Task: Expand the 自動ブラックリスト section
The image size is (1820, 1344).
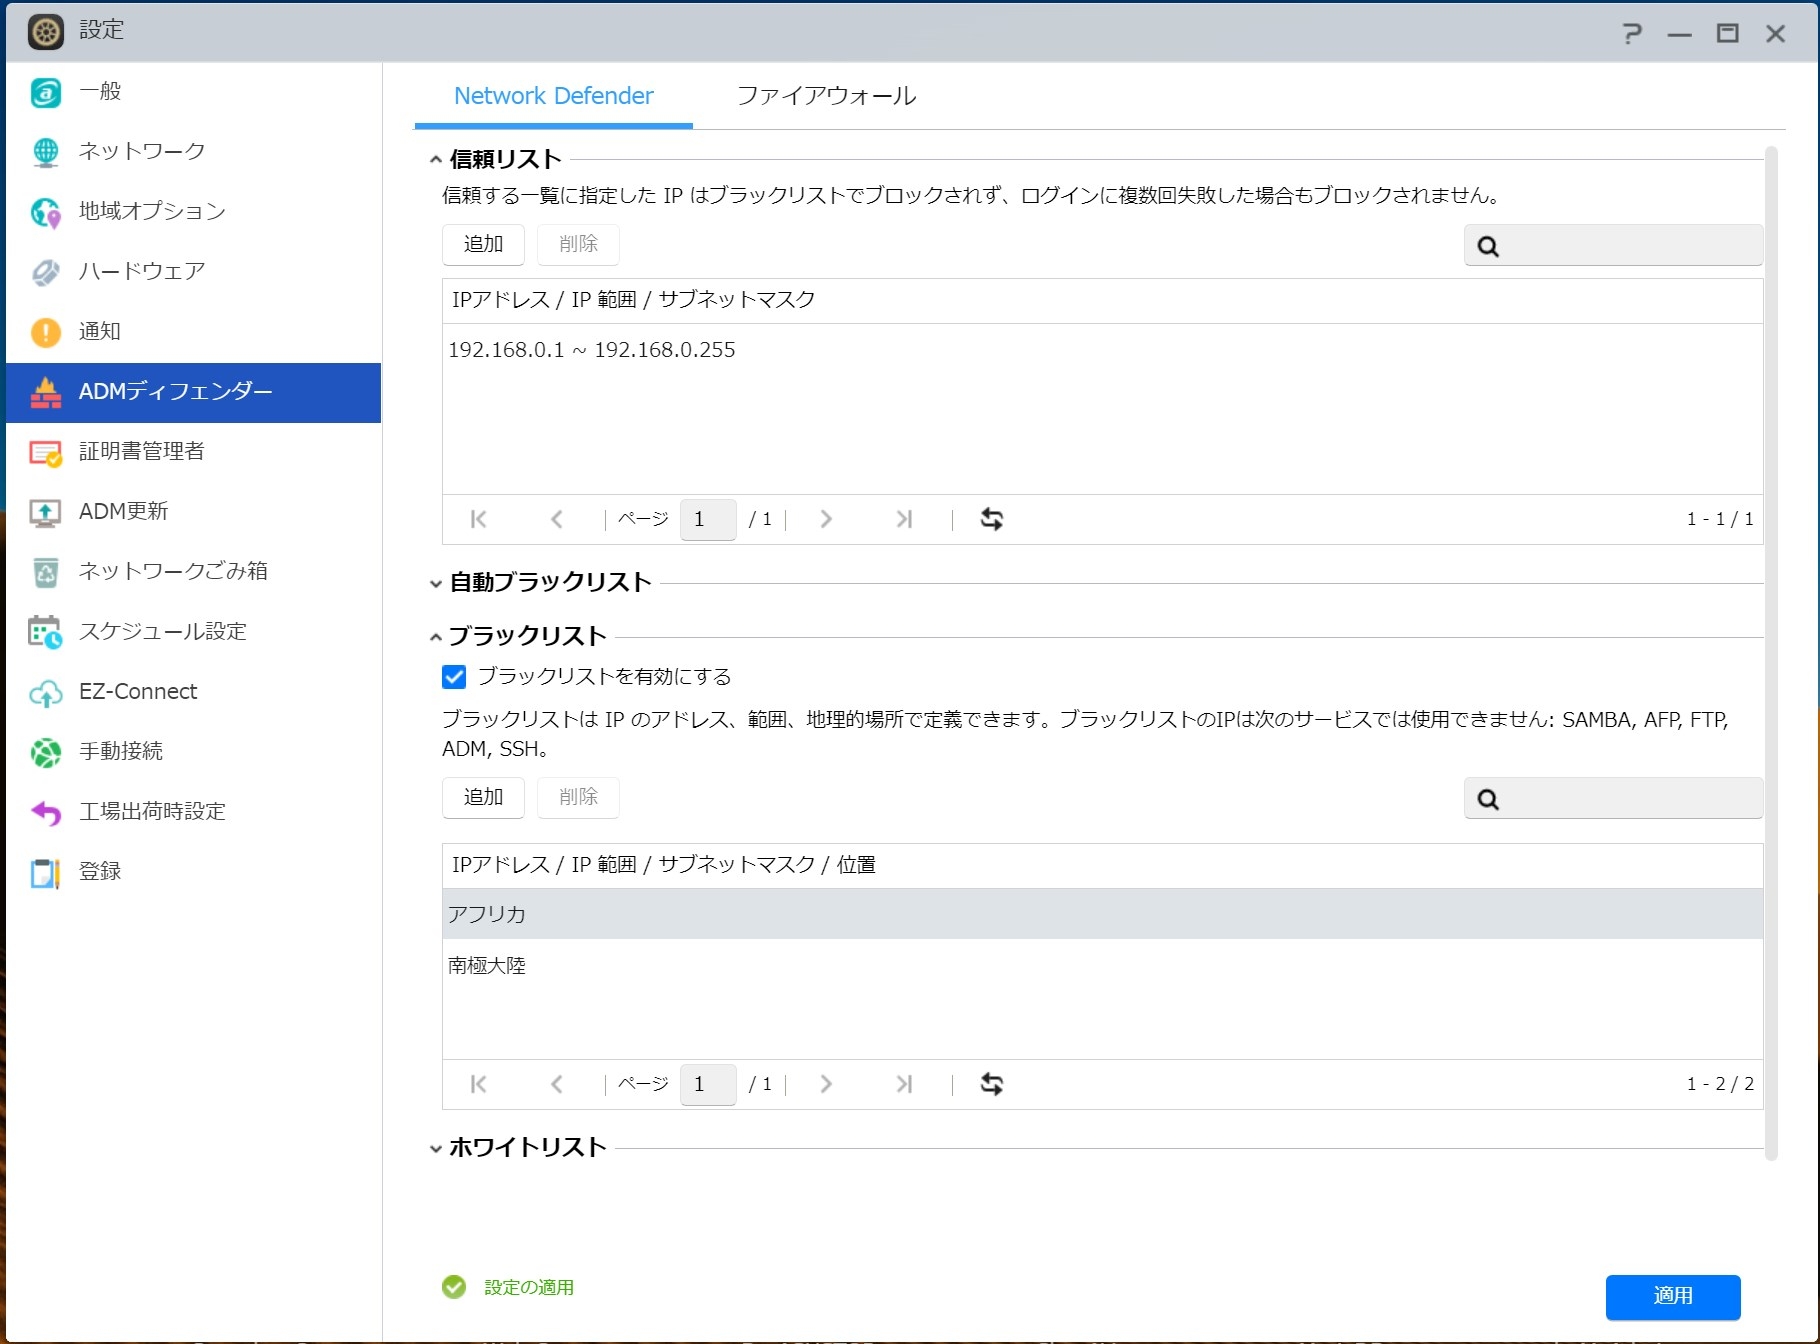Action: point(436,584)
